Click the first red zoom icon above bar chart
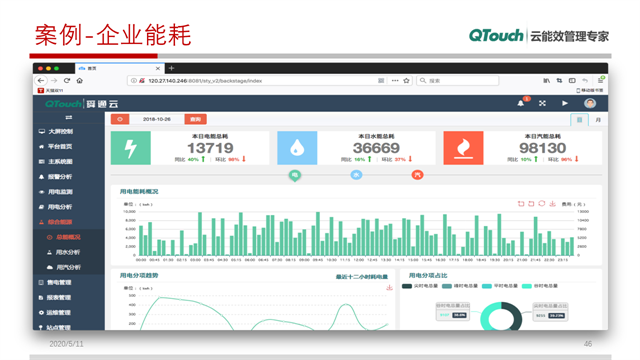The width and height of the screenshot is (640, 360). click(x=521, y=203)
